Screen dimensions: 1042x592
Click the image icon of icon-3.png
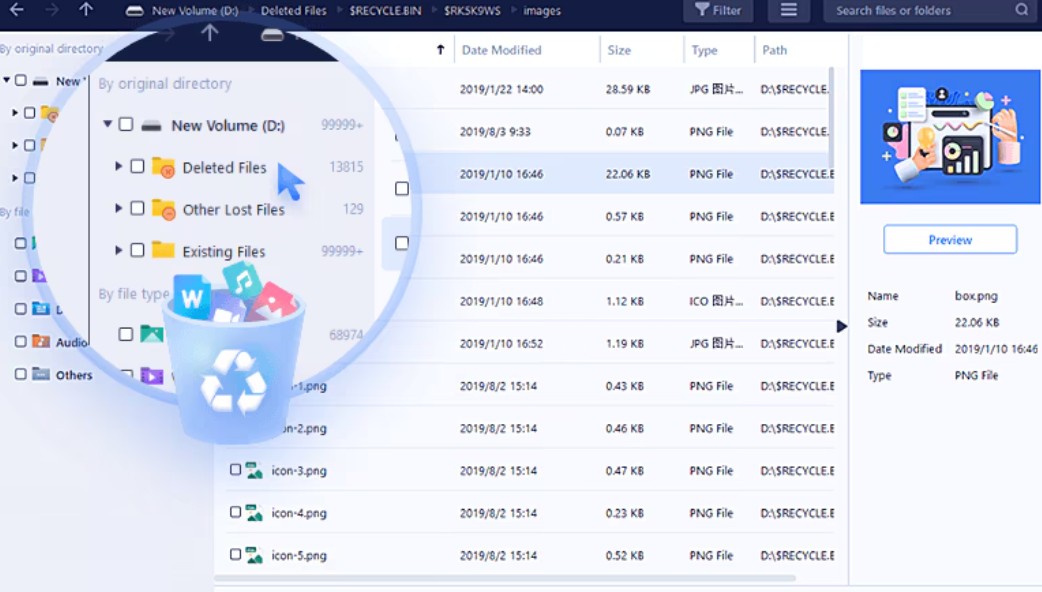(x=254, y=470)
